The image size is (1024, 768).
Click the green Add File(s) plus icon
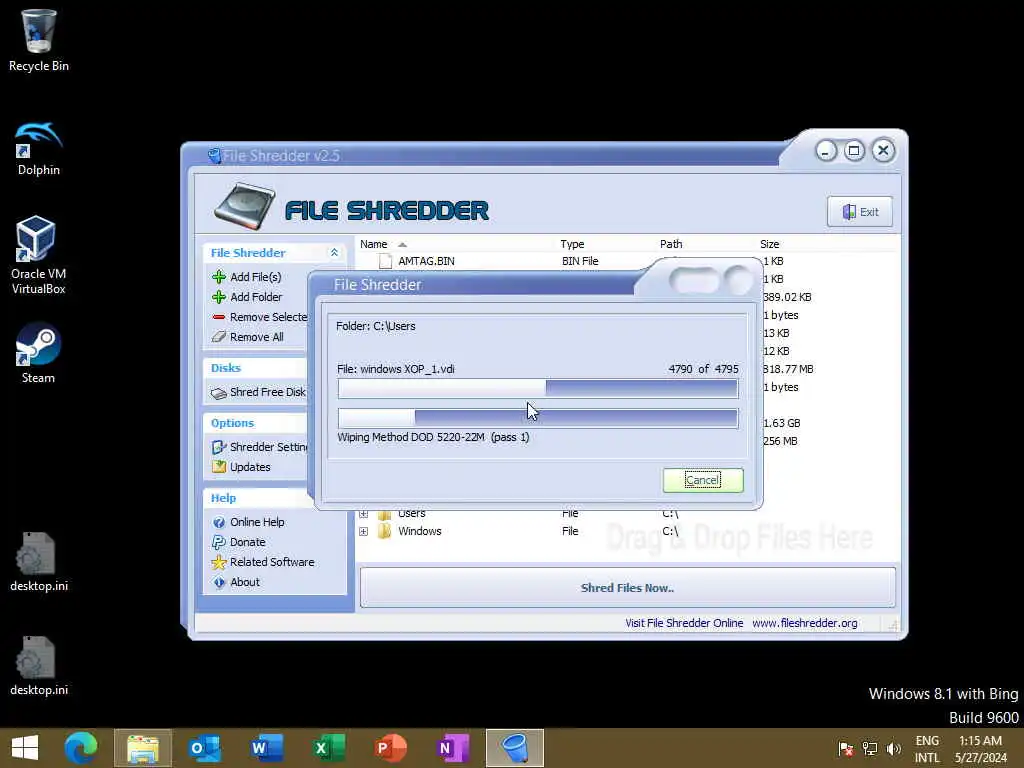[219, 277]
